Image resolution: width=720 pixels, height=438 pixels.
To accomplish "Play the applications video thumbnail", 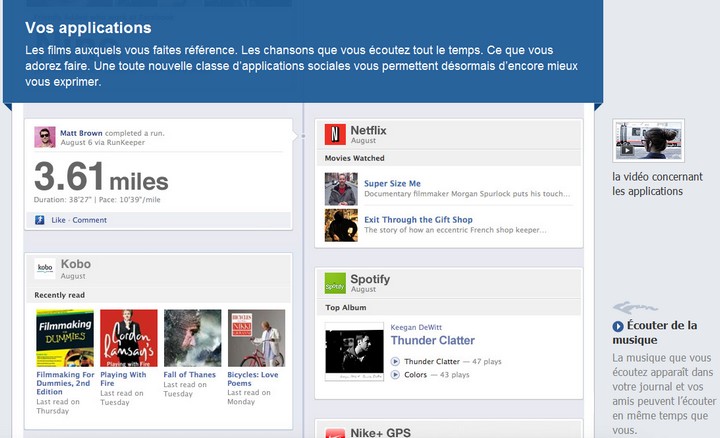I will coord(648,140).
